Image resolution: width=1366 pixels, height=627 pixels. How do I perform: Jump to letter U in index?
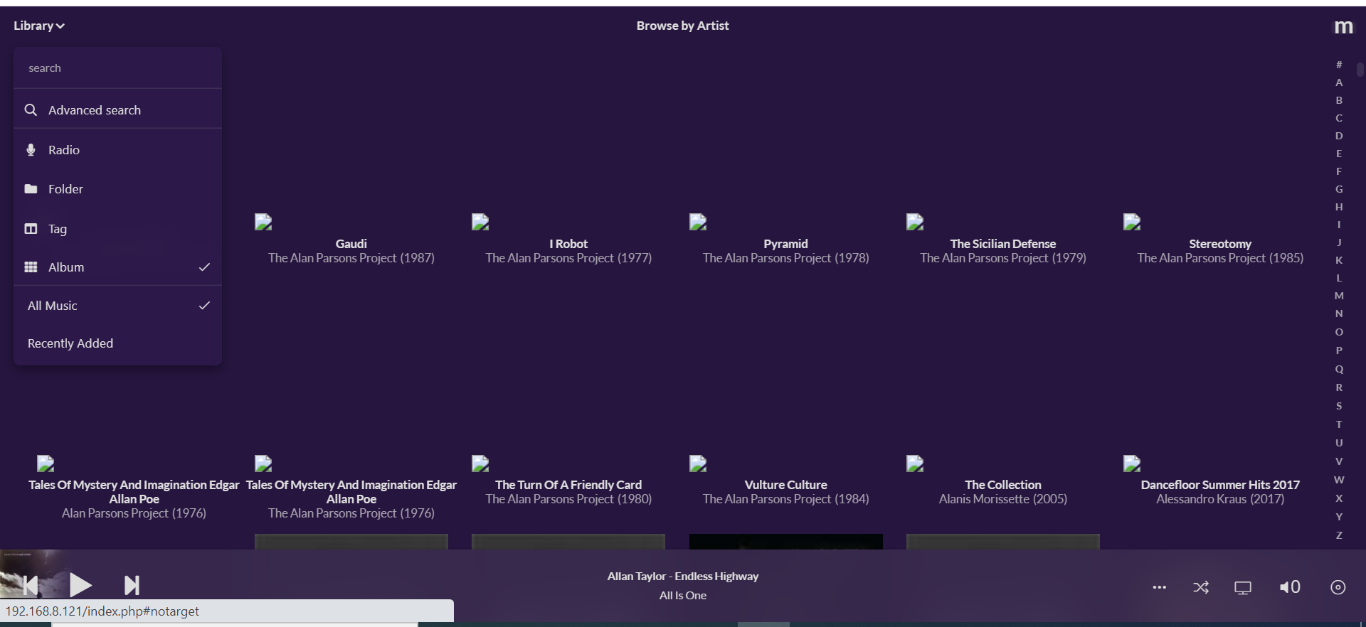pyautogui.click(x=1339, y=443)
